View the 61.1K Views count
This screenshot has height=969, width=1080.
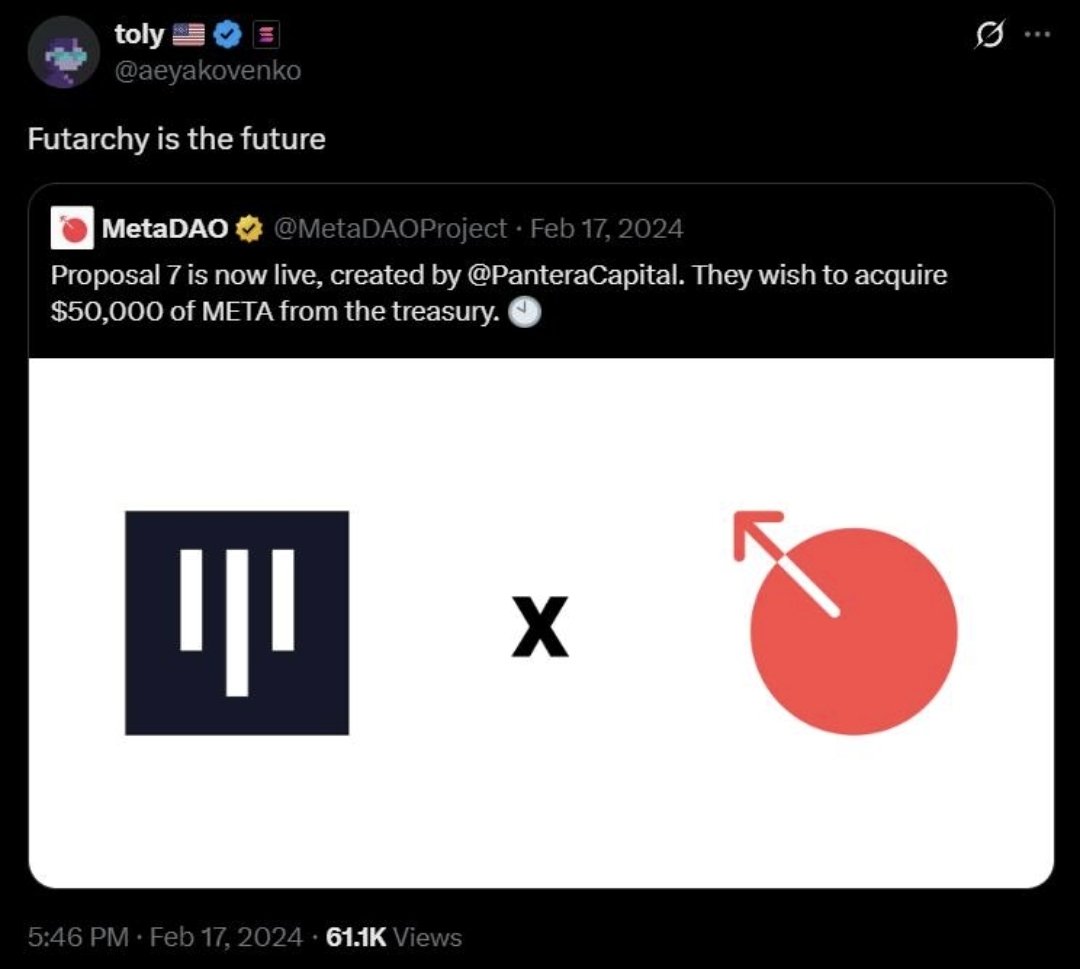pyautogui.click(x=394, y=937)
